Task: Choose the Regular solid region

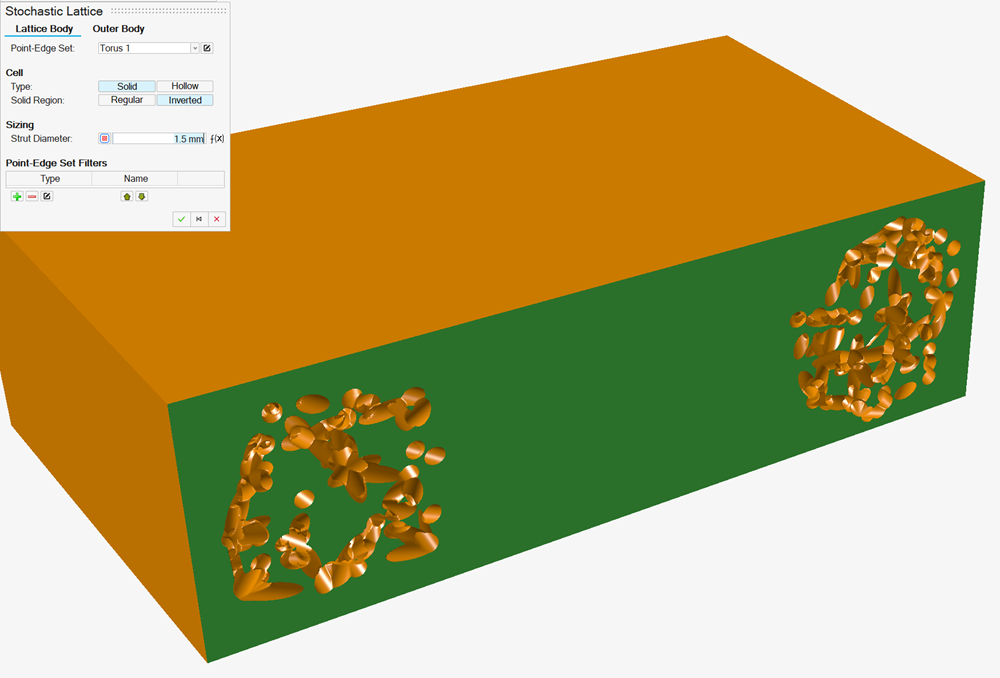Action: click(x=127, y=100)
